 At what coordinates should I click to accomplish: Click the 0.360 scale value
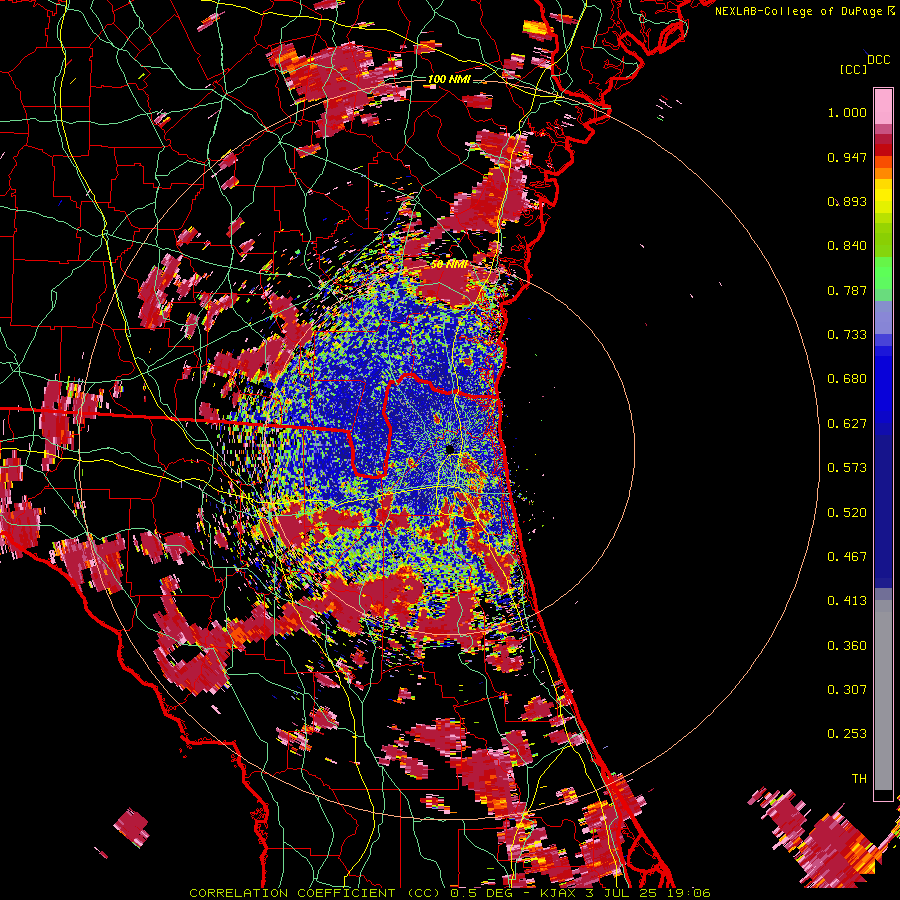847,646
